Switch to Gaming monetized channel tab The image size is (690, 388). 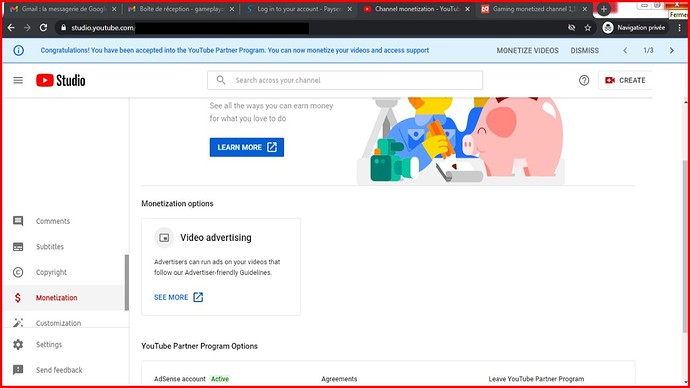[534, 9]
